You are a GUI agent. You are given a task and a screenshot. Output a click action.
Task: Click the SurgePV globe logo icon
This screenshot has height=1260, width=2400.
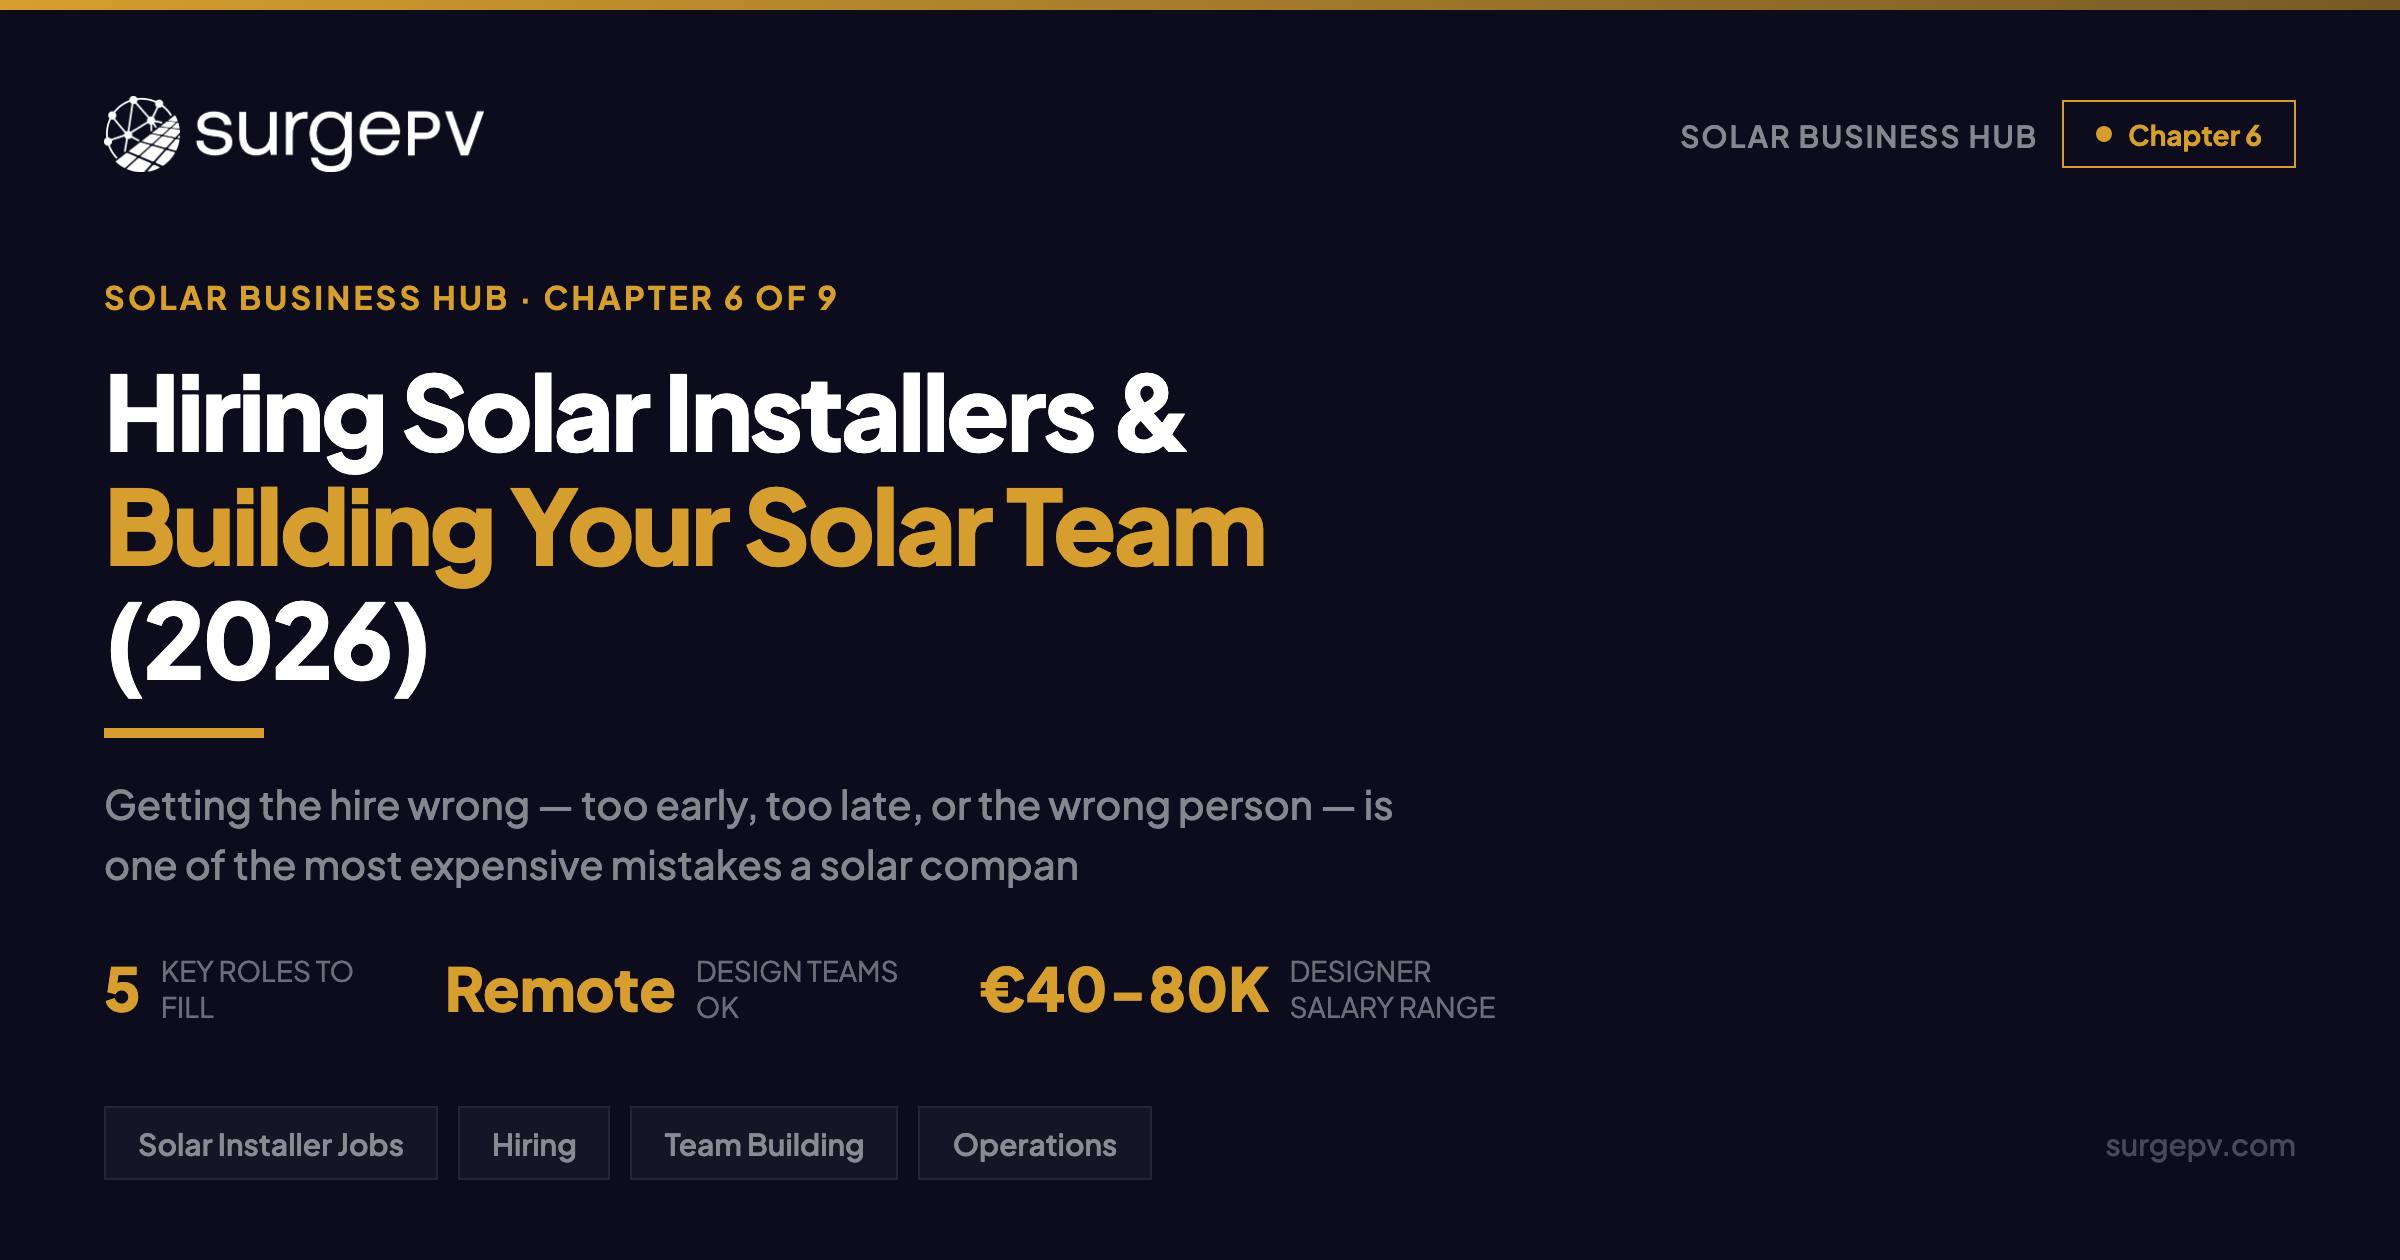point(140,136)
